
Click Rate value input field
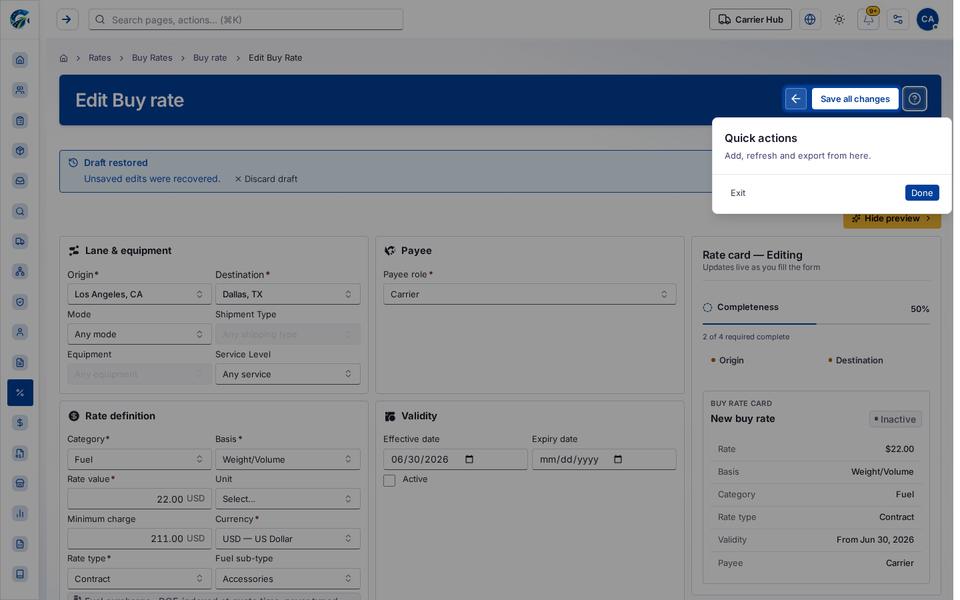(139, 499)
